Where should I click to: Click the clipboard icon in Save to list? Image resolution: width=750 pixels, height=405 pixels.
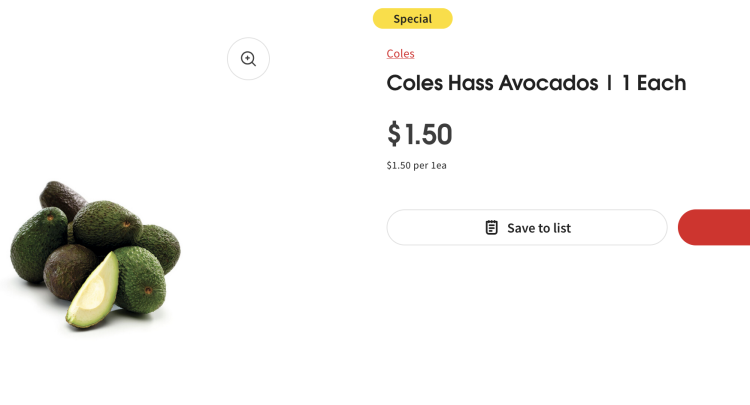(x=491, y=228)
